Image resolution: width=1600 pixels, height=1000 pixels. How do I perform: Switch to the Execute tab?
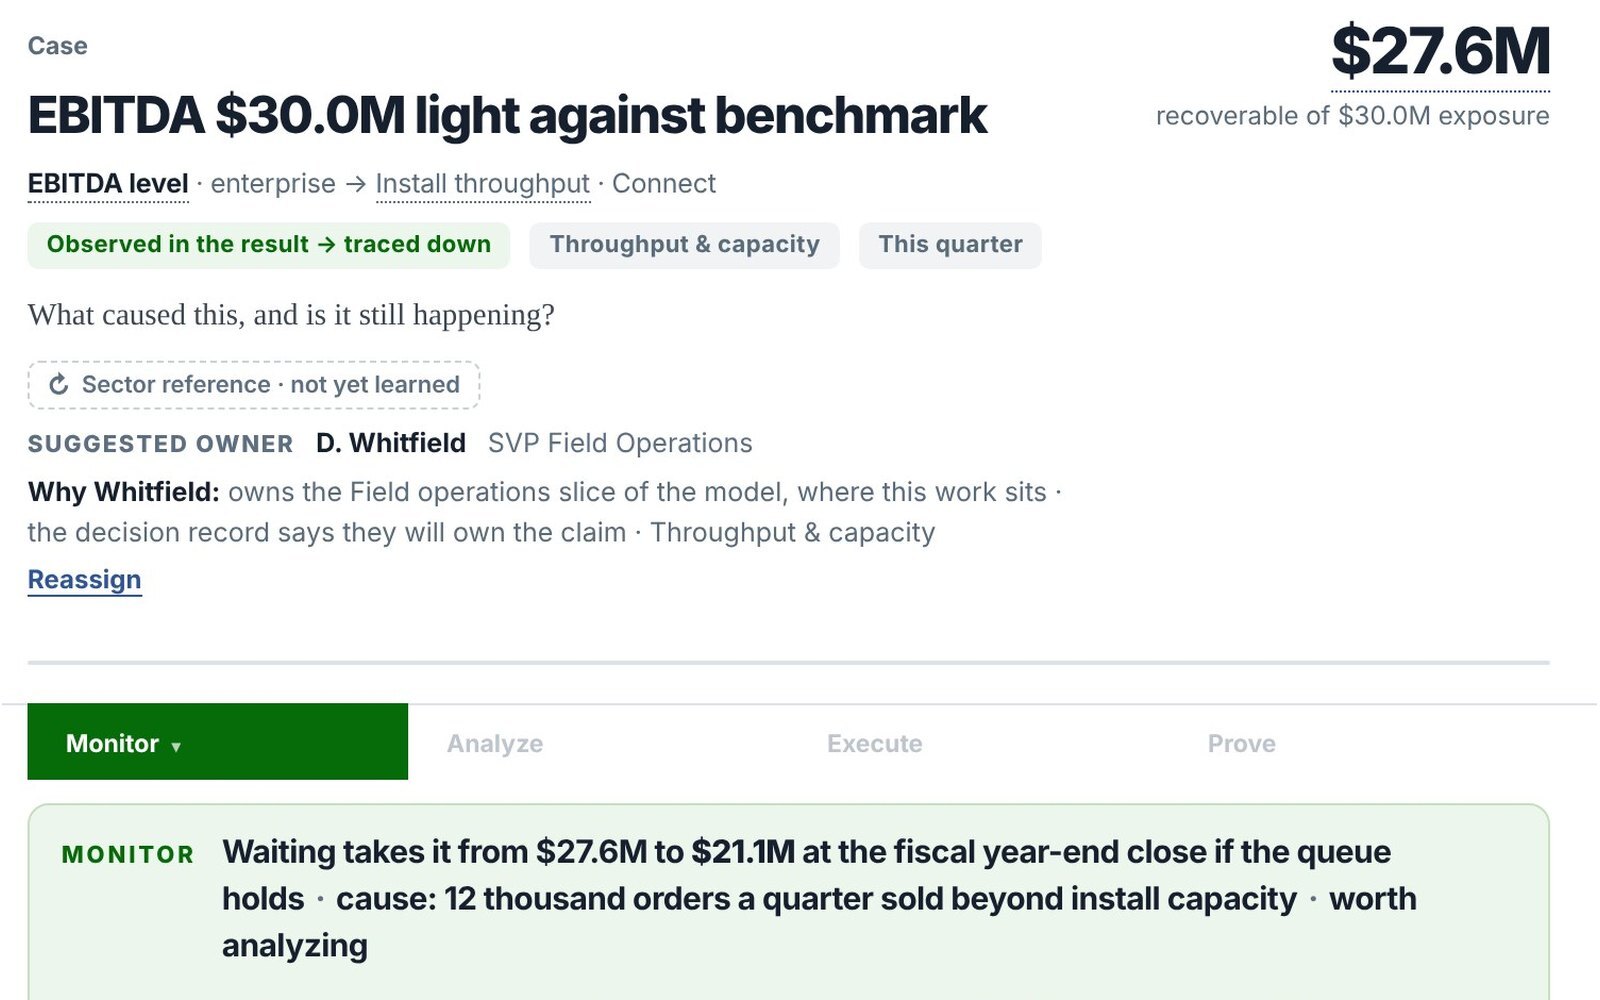coord(875,744)
